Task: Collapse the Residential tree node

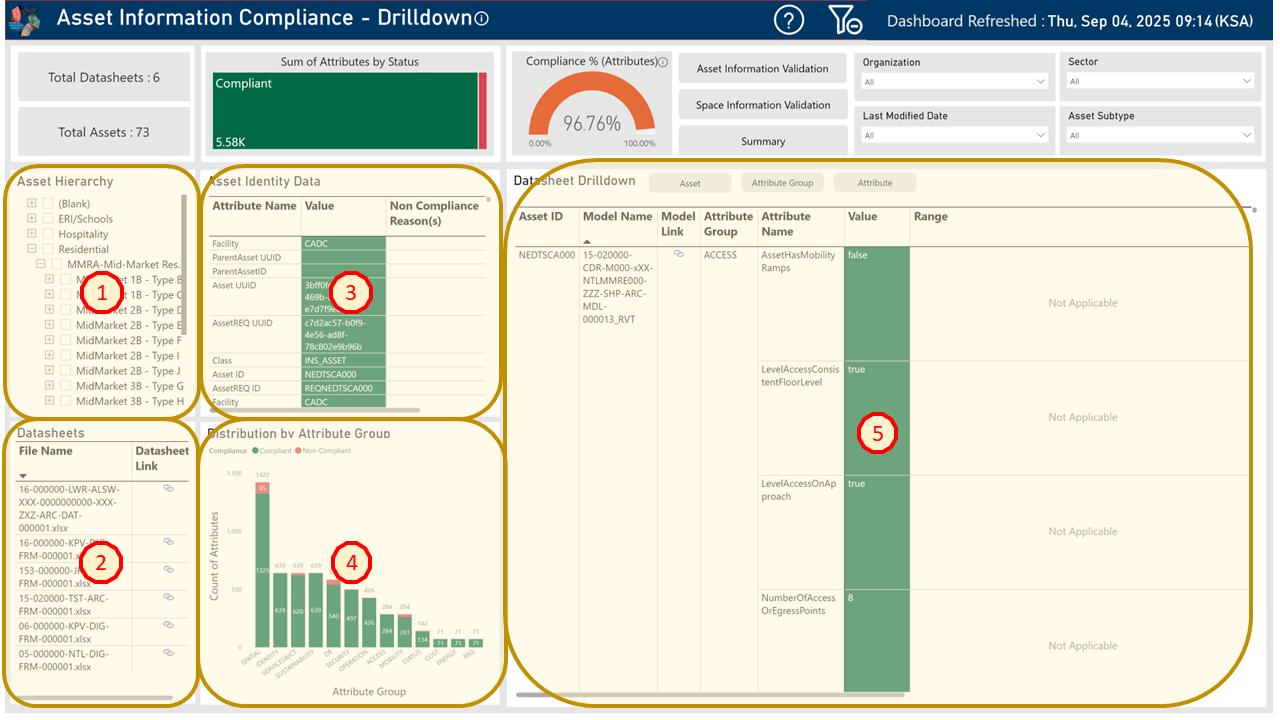Action: 32,249
